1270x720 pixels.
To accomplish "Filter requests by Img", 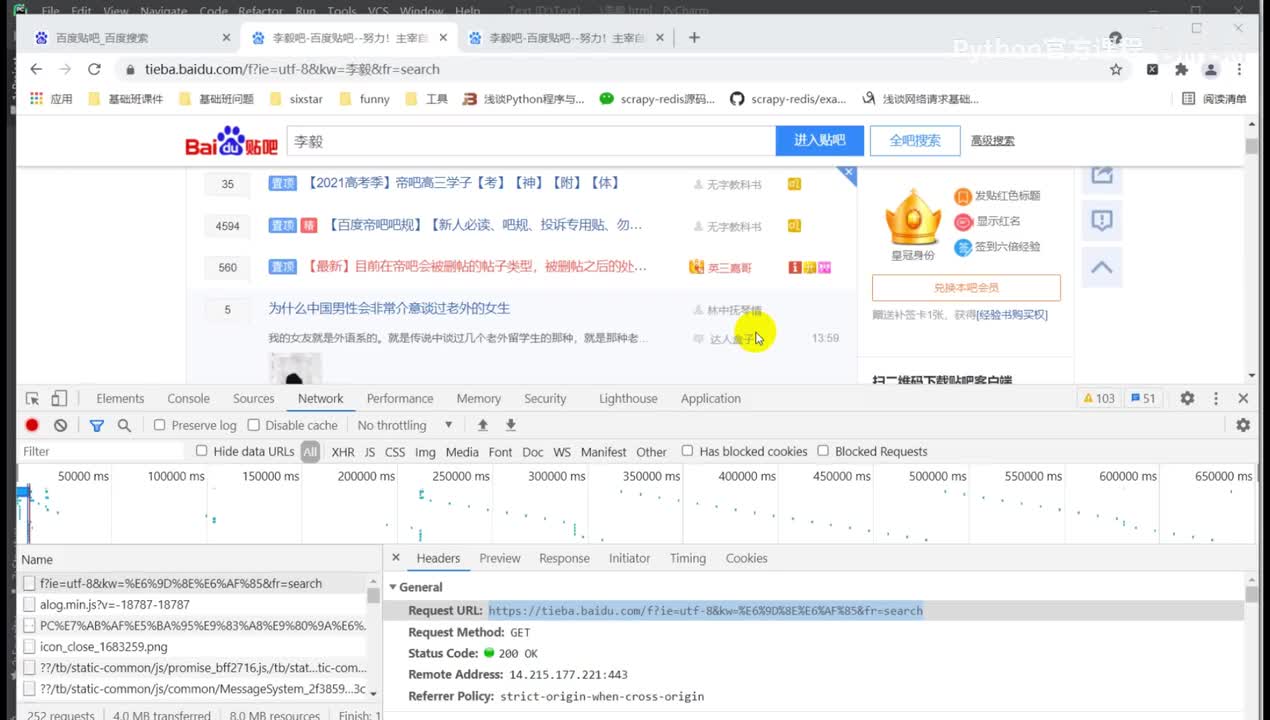I will coord(425,452).
